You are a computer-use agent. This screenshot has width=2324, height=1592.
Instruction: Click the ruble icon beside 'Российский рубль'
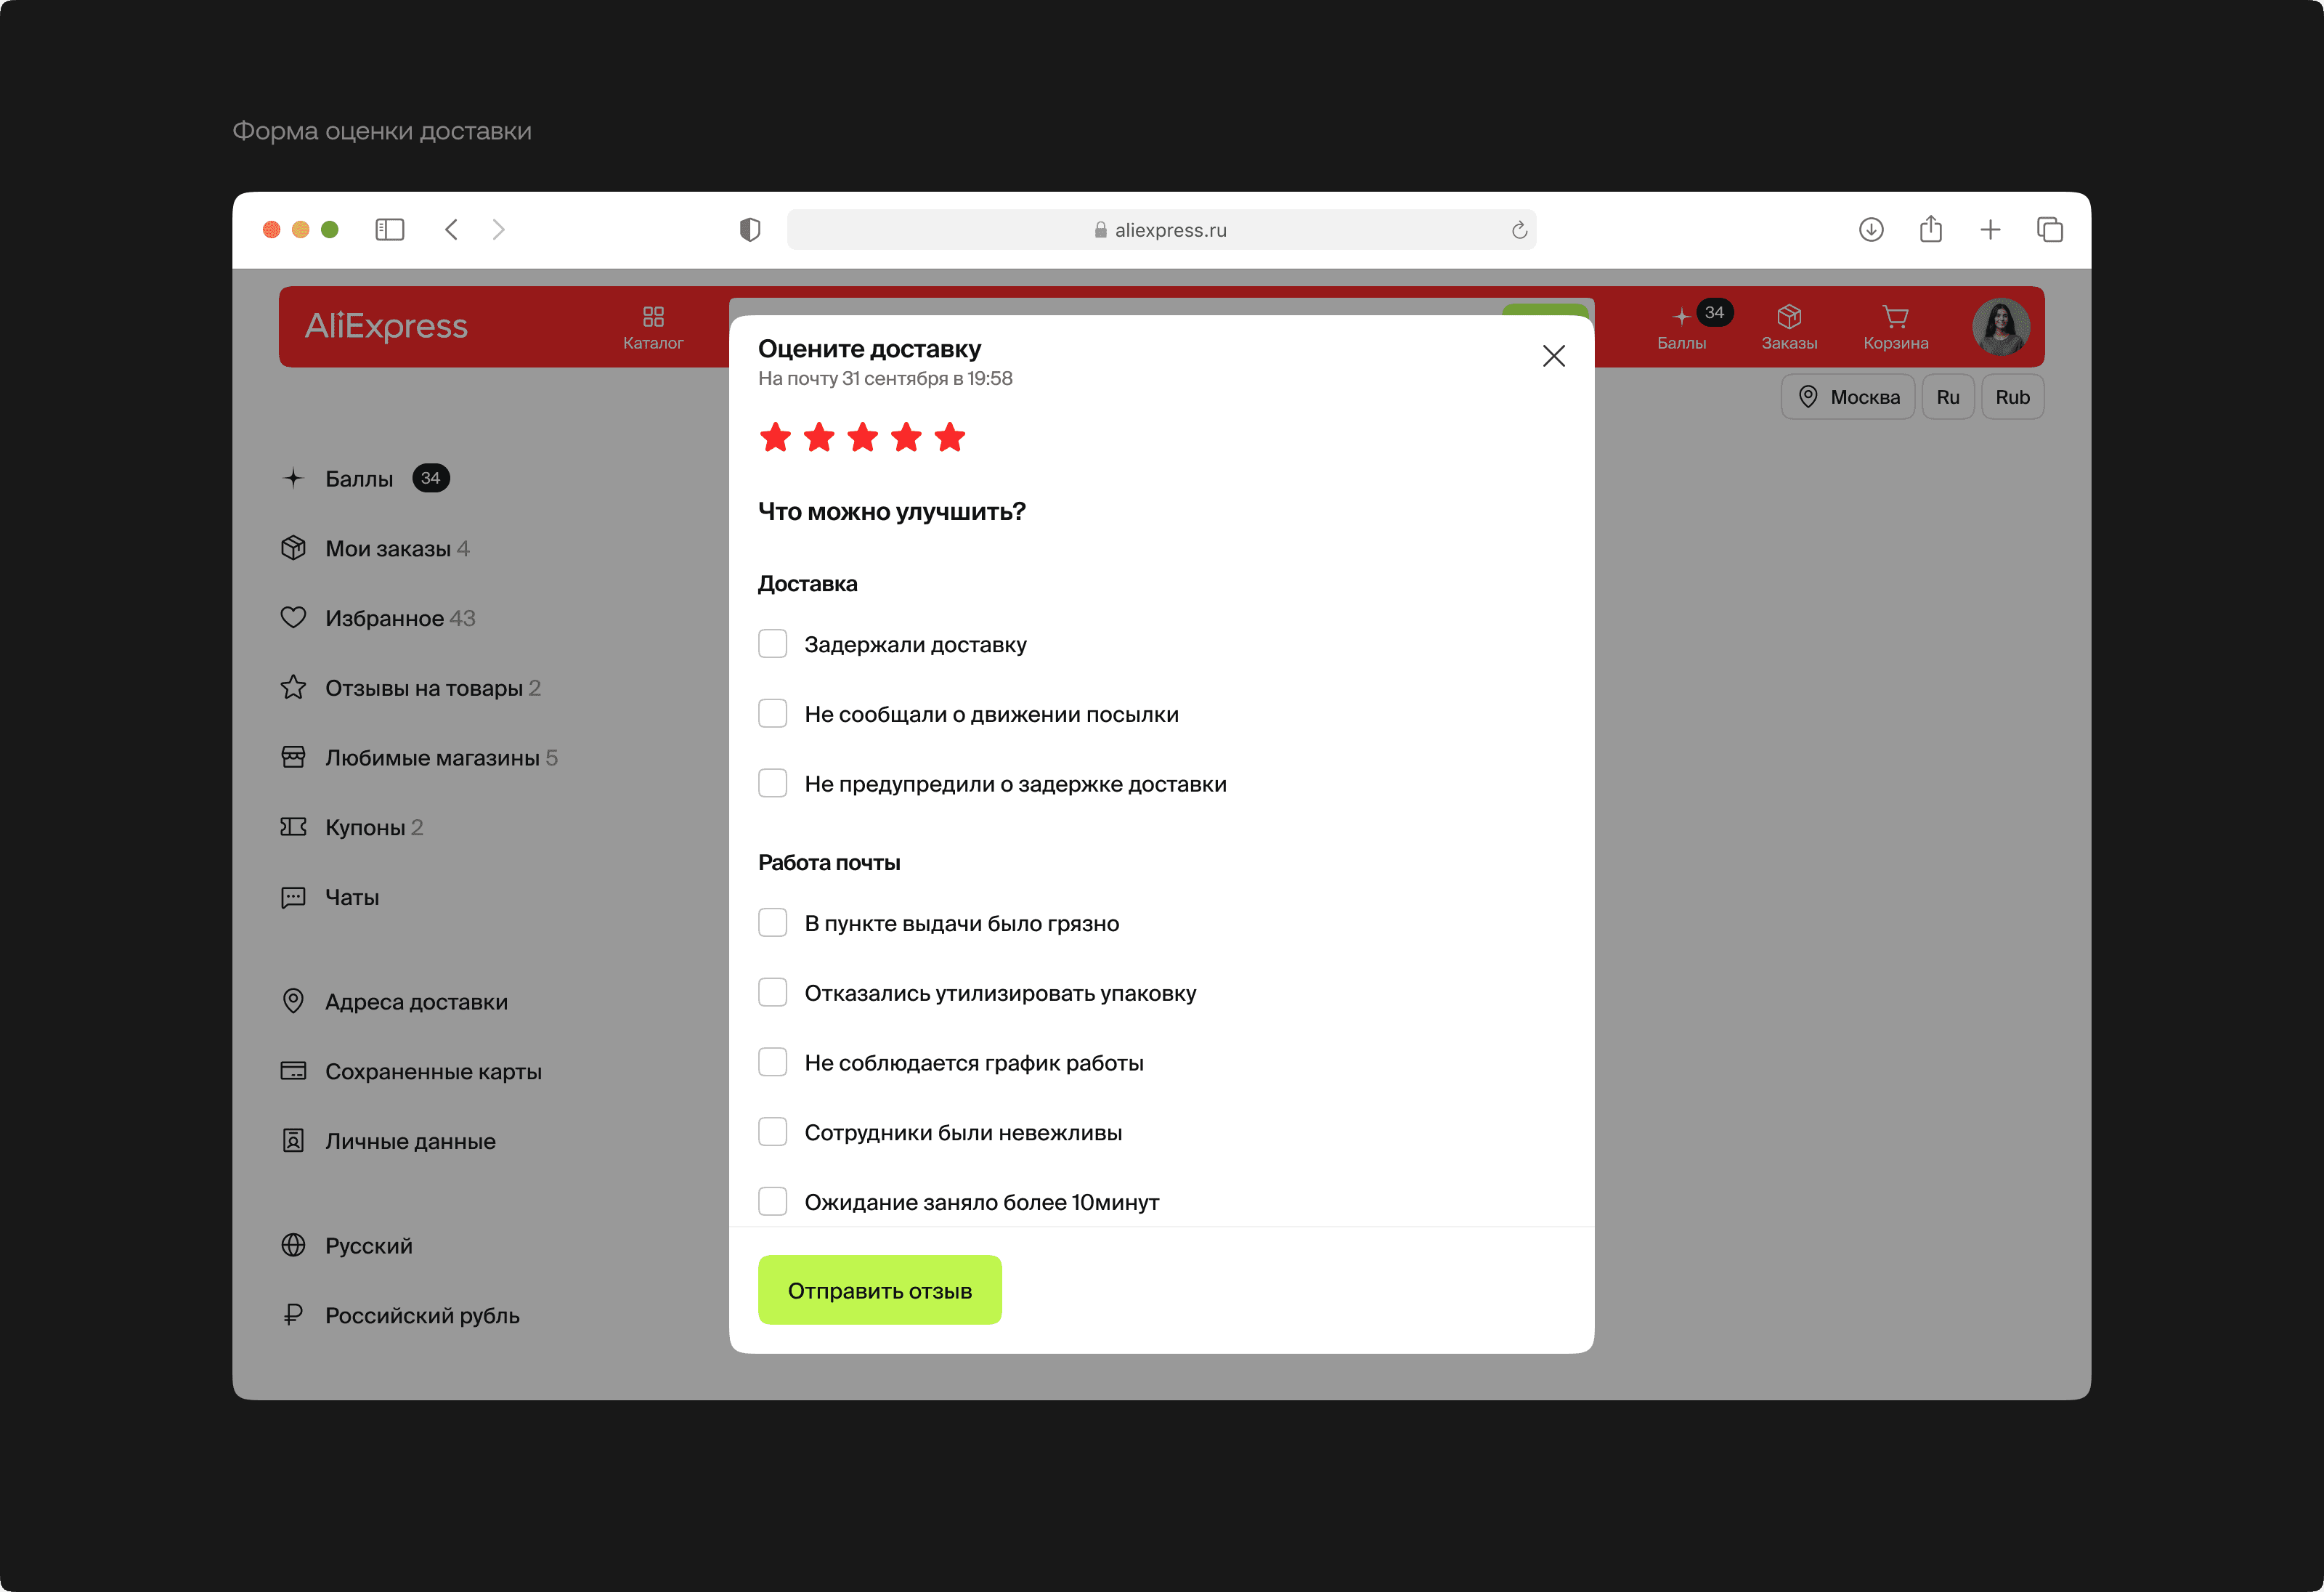293,1315
